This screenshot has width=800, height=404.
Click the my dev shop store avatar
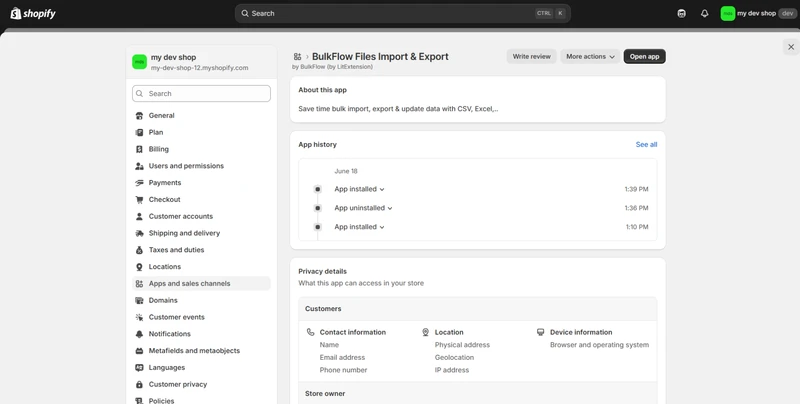(139, 62)
